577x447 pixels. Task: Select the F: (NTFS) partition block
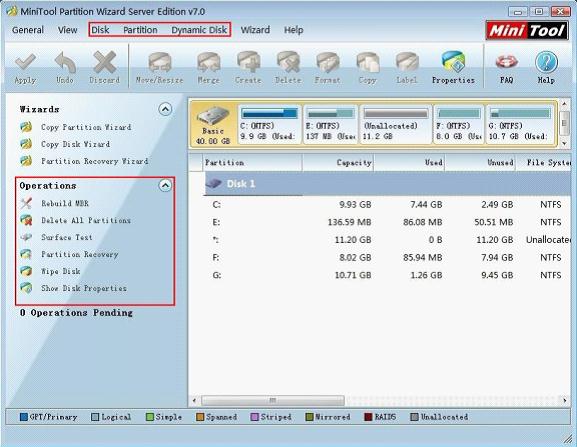coord(459,124)
